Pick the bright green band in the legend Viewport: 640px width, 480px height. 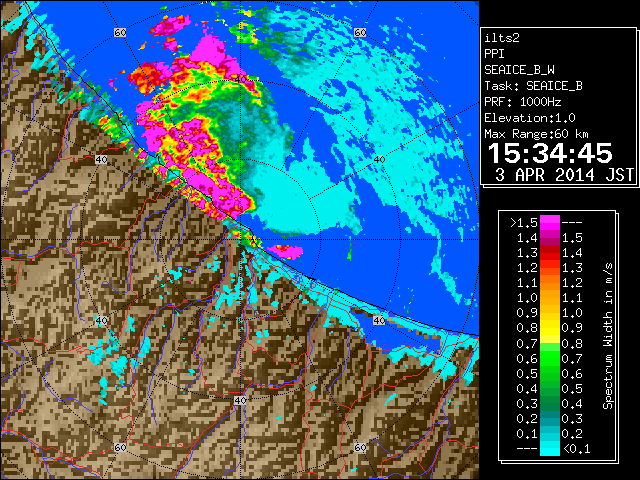(x=550, y=358)
